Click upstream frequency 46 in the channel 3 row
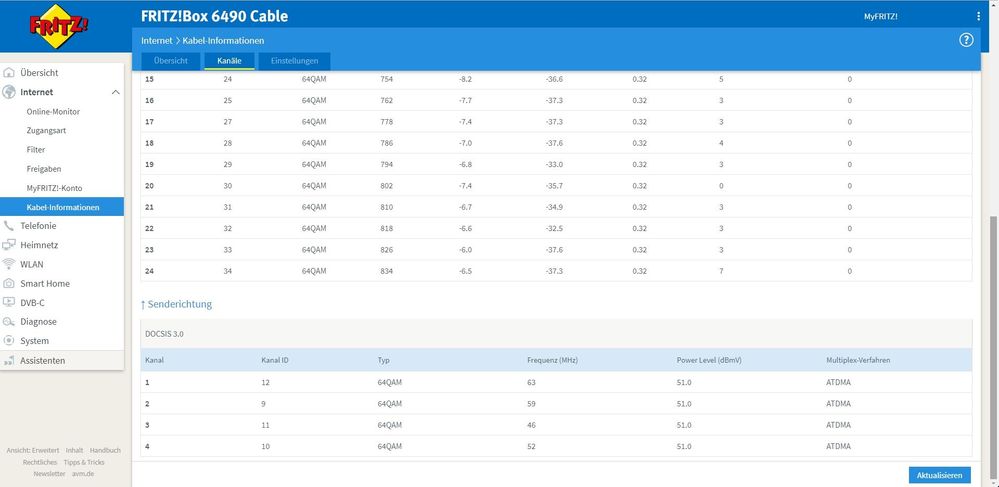Screen dimensions: 999x487 pos(531,425)
